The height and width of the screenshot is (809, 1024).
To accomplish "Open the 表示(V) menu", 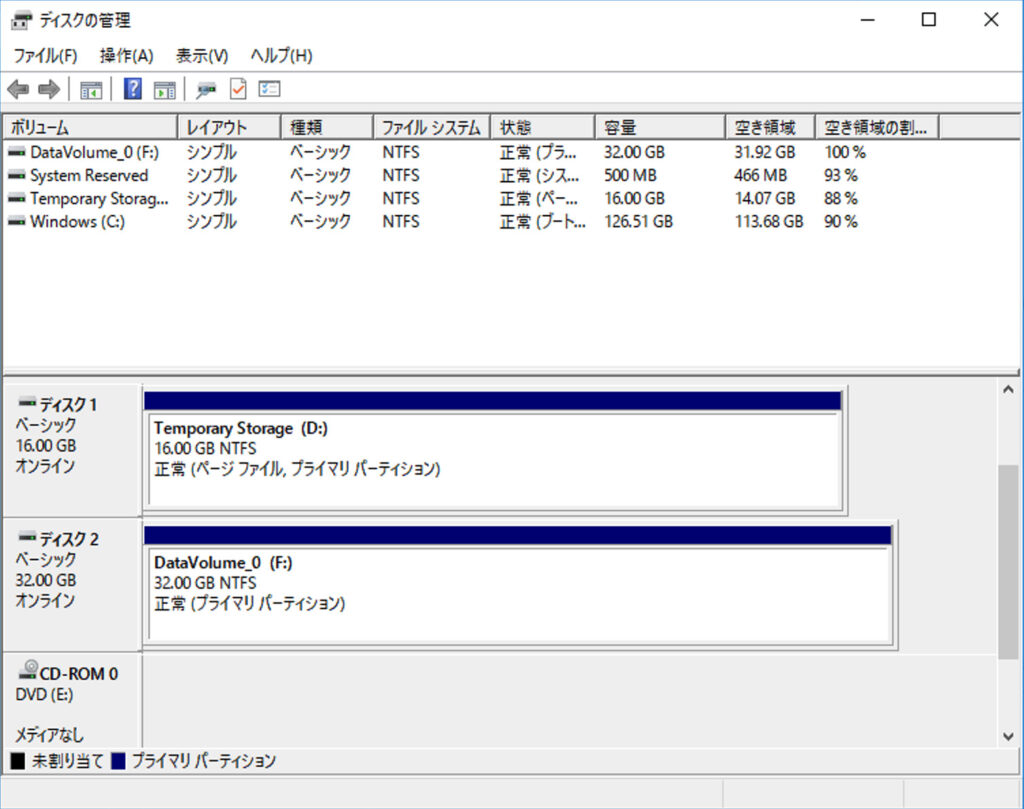I will [202, 56].
